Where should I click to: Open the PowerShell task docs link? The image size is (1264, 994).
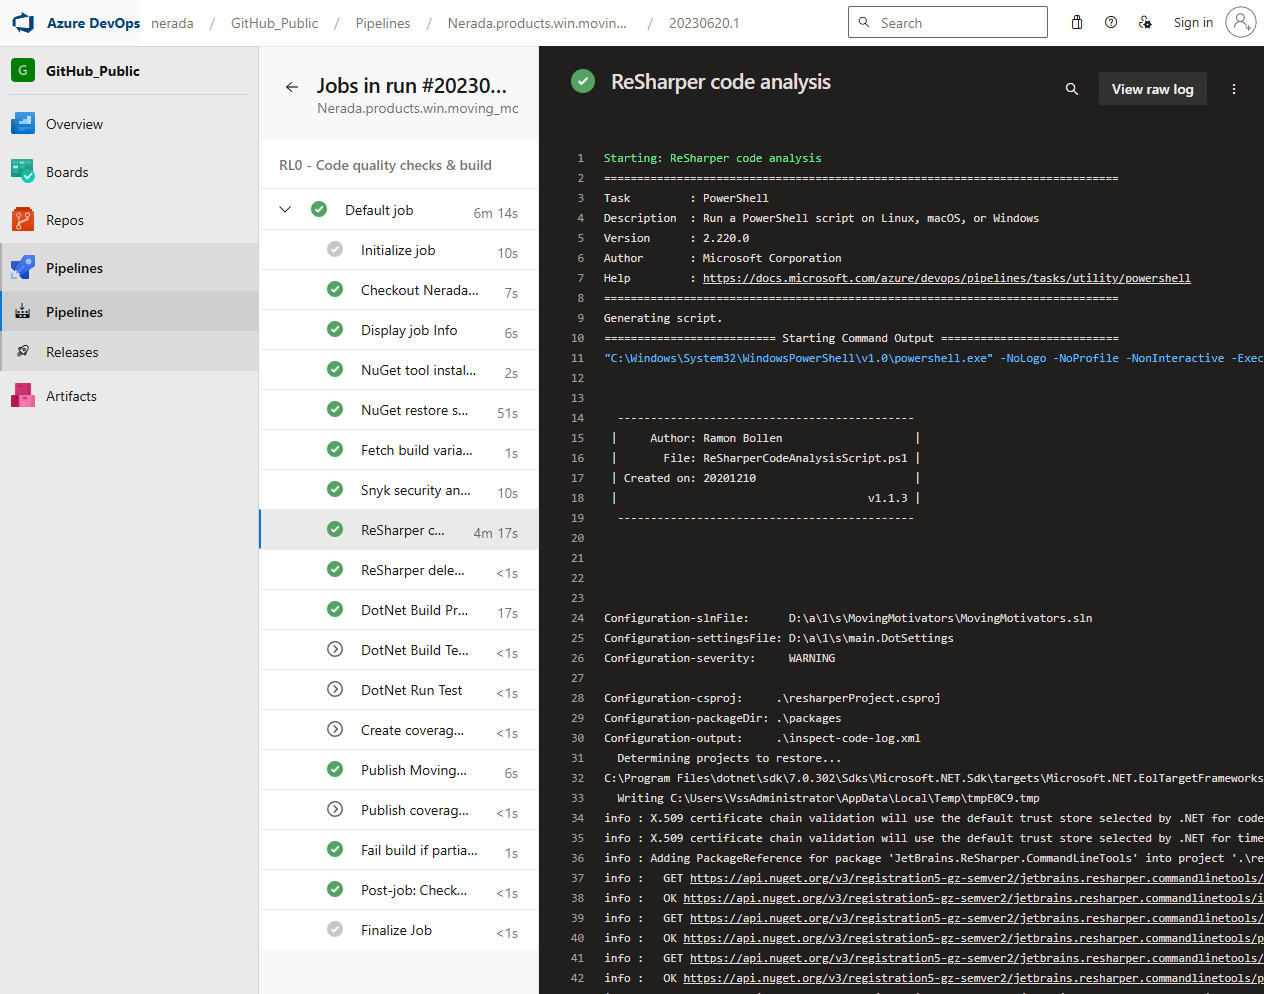946,278
